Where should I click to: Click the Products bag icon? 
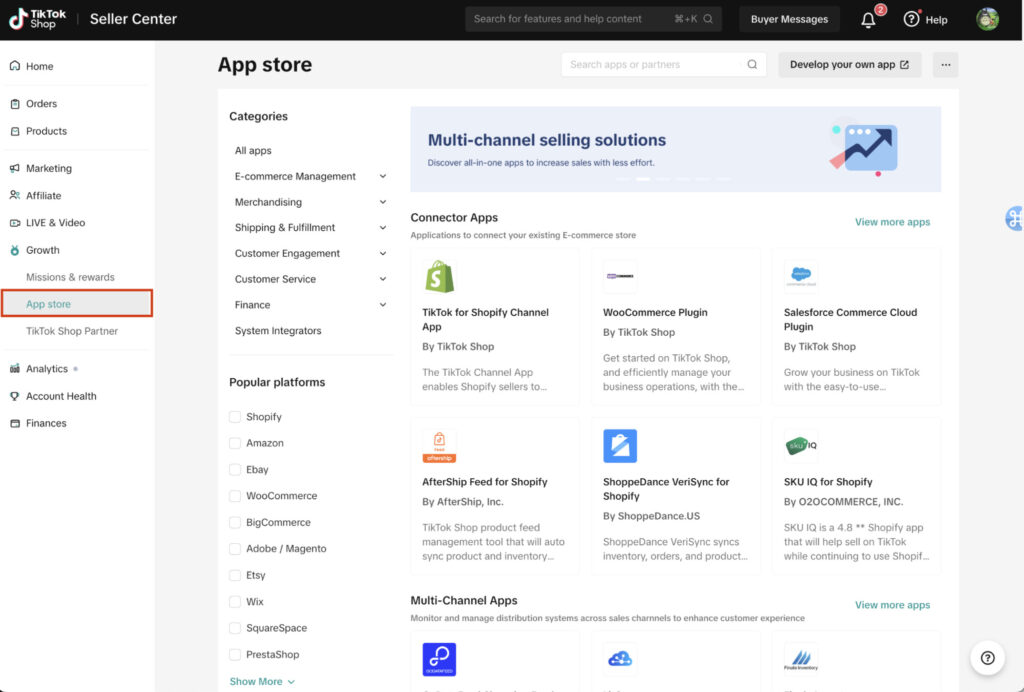pyautogui.click(x=14, y=131)
